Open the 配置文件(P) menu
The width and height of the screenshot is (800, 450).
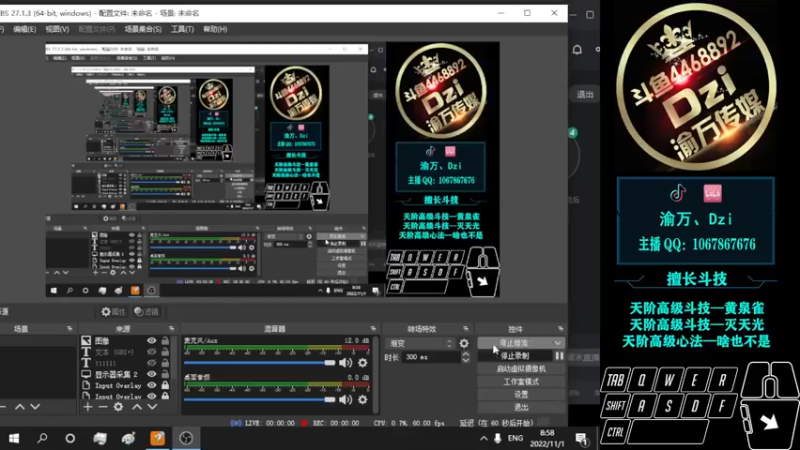click(96, 29)
